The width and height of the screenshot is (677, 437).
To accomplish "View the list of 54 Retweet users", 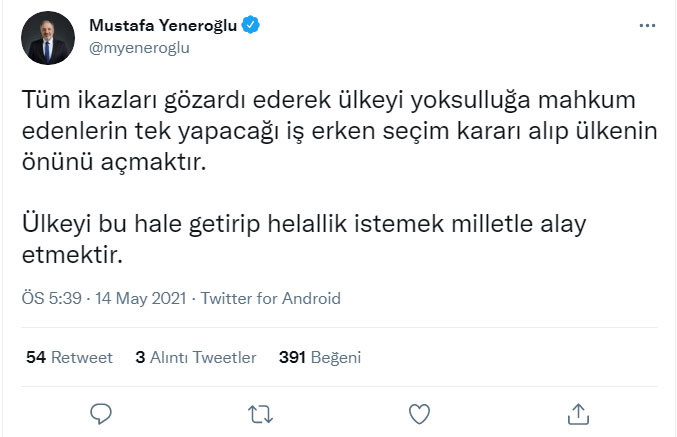I will point(69,357).
